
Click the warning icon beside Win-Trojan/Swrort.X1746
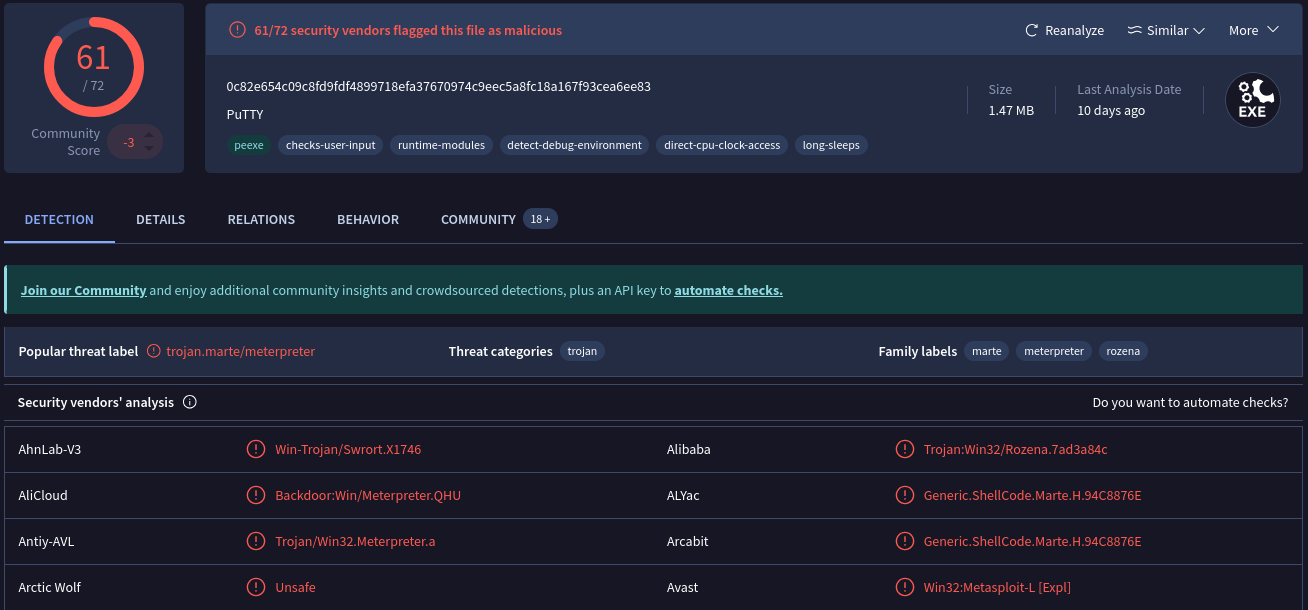[x=256, y=449]
